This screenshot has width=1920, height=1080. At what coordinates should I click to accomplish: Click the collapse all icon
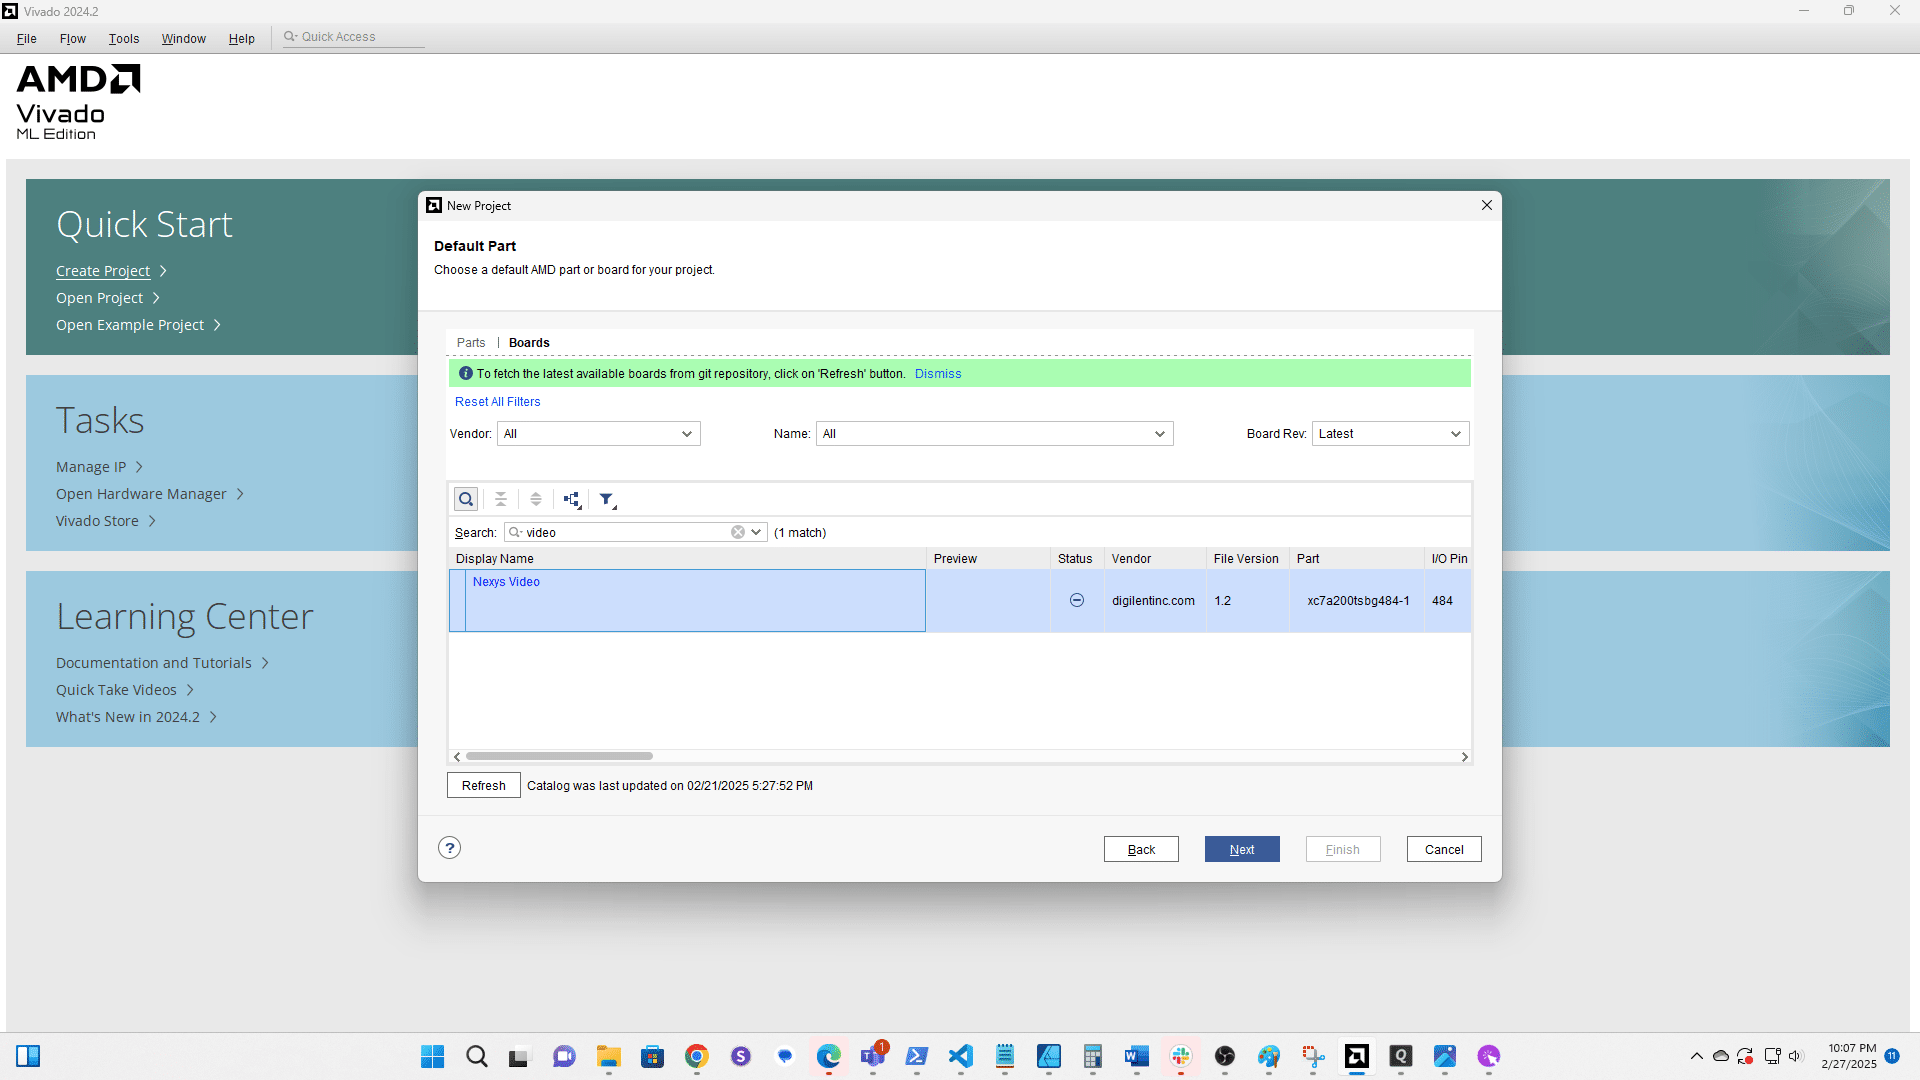(x=501, y=499)
